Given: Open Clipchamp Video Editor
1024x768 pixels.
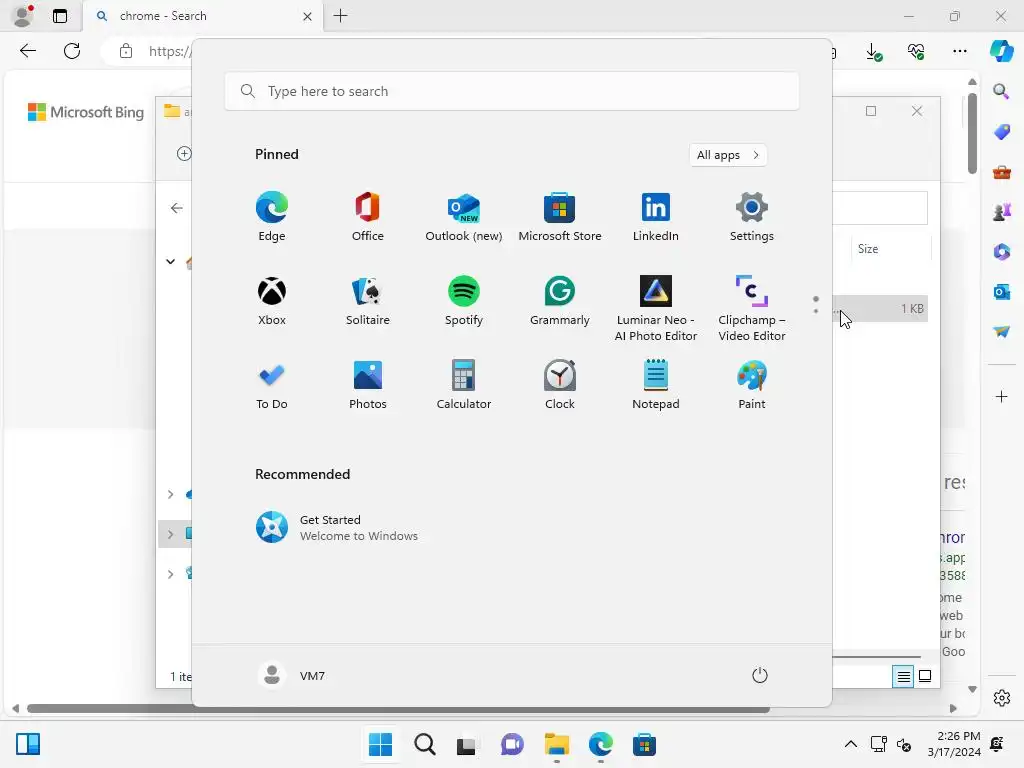Looking at the screenshot, I should click(752, 308).
